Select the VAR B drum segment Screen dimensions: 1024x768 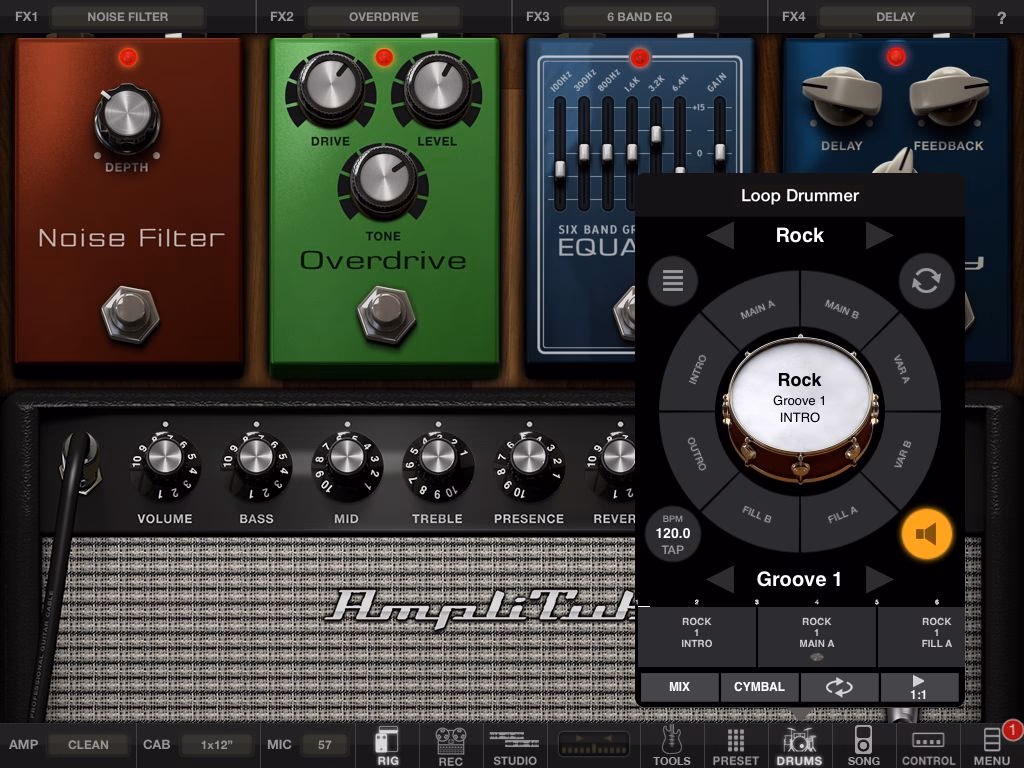point(902,453)
